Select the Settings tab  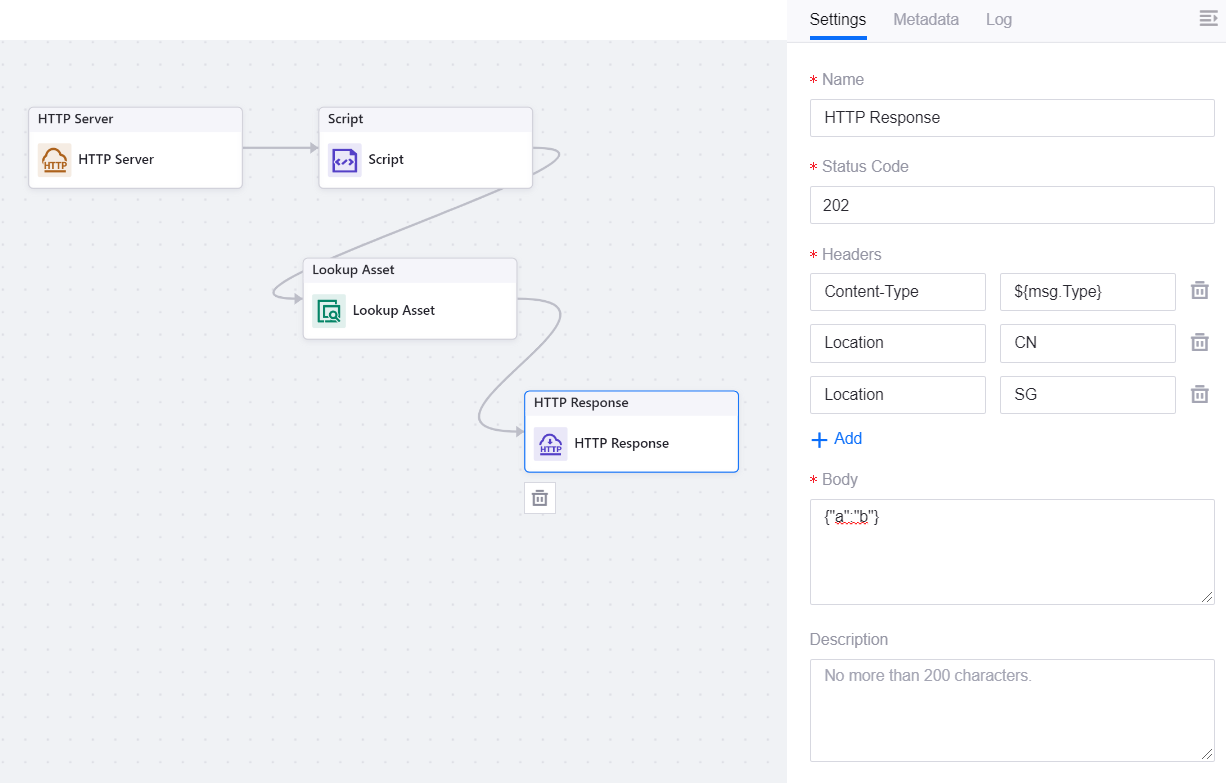(x=837, y=20)
